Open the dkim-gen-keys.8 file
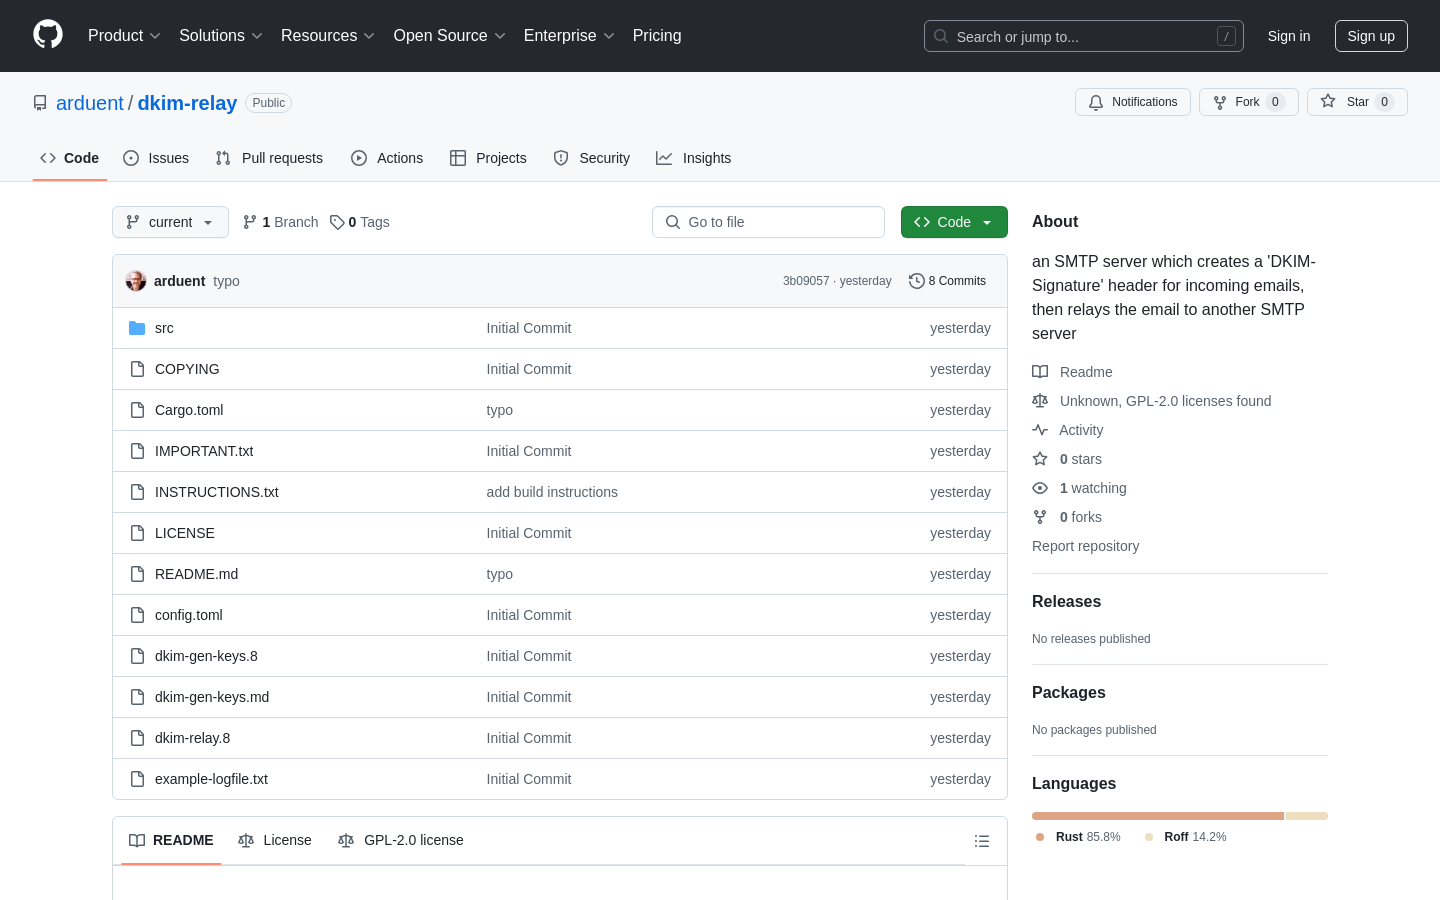 (x=206, y=656)
